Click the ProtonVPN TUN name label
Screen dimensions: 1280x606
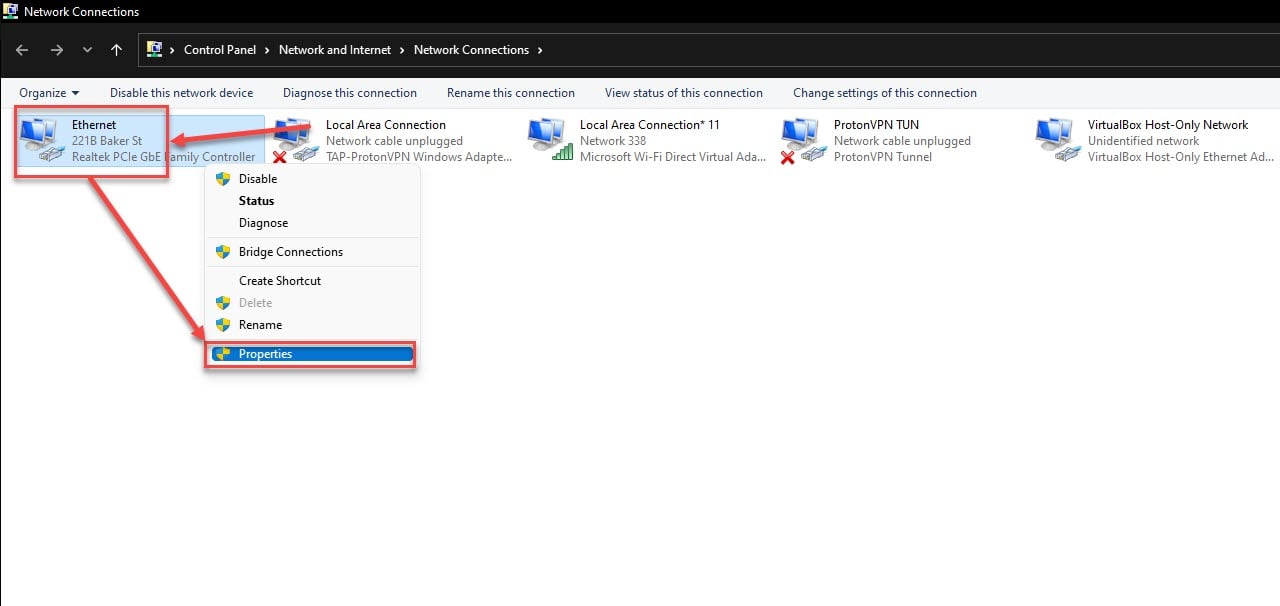tap(876, 125)
